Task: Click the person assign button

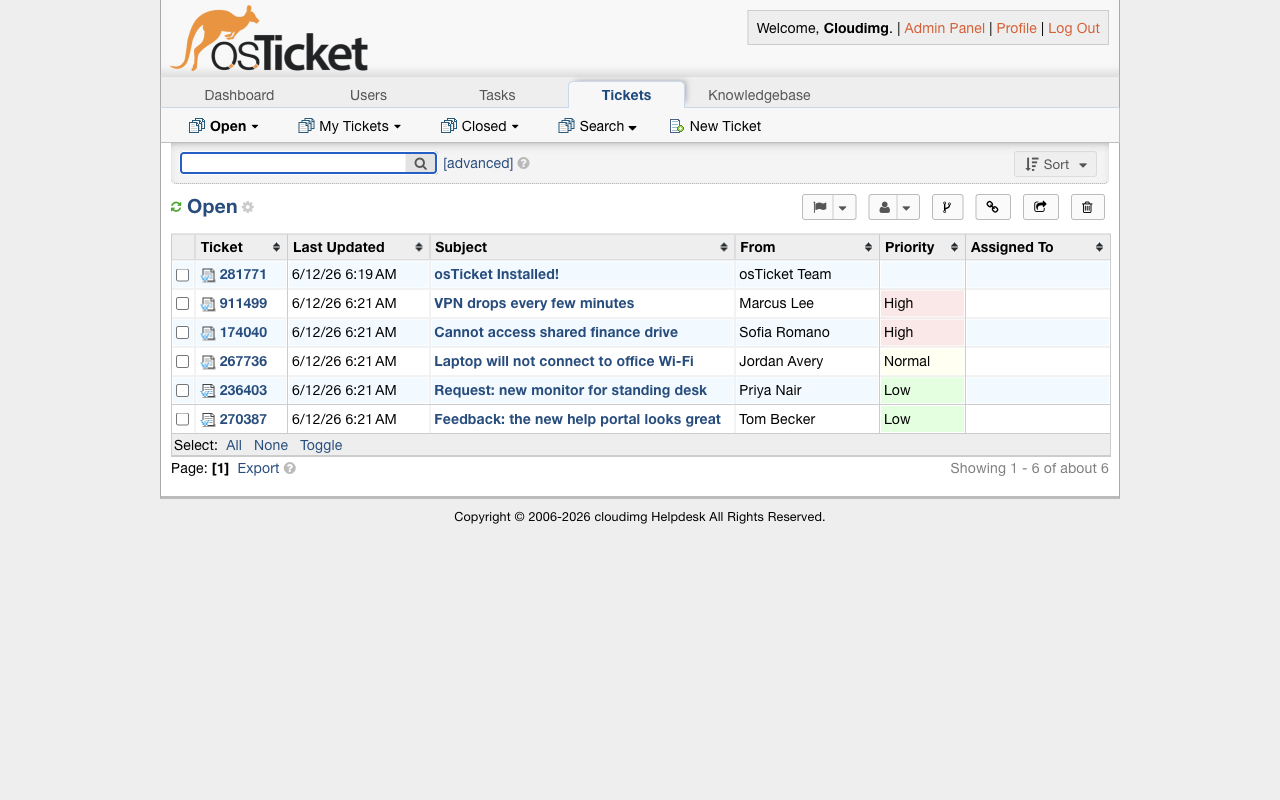Action: click(884, 207)
